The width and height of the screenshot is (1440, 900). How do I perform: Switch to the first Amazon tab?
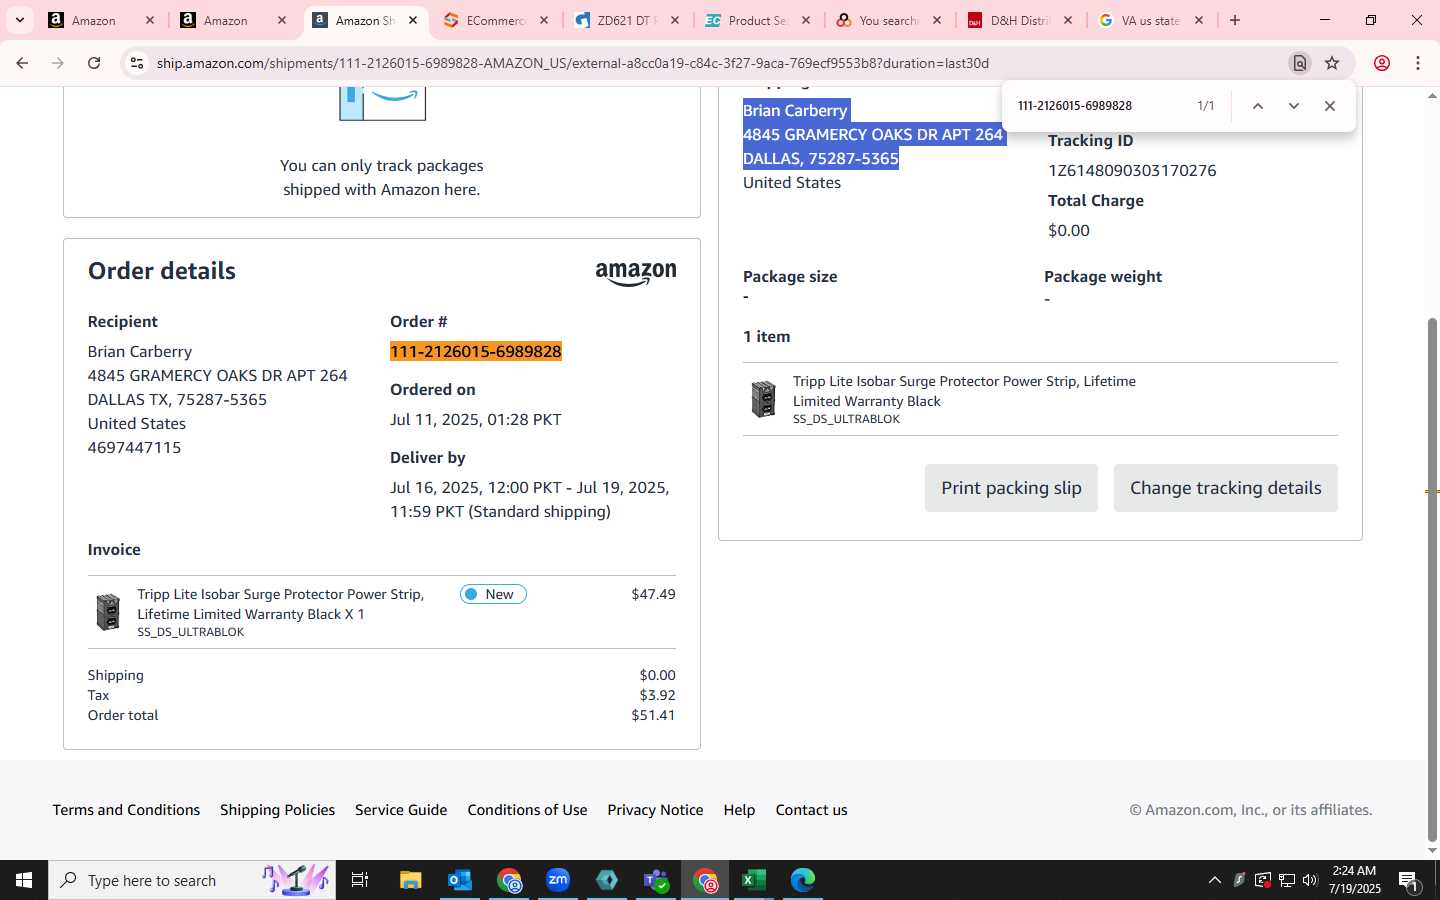click(101, 20)
